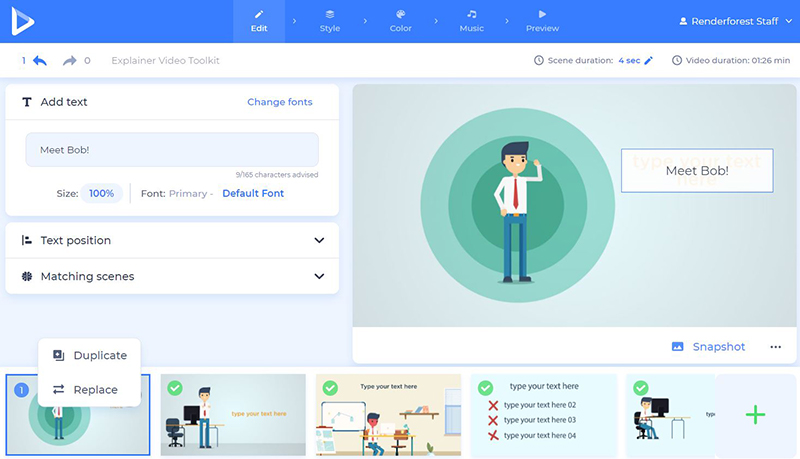
Task: Toggle green checkmark on office desk scene
Action: point(175,387)
